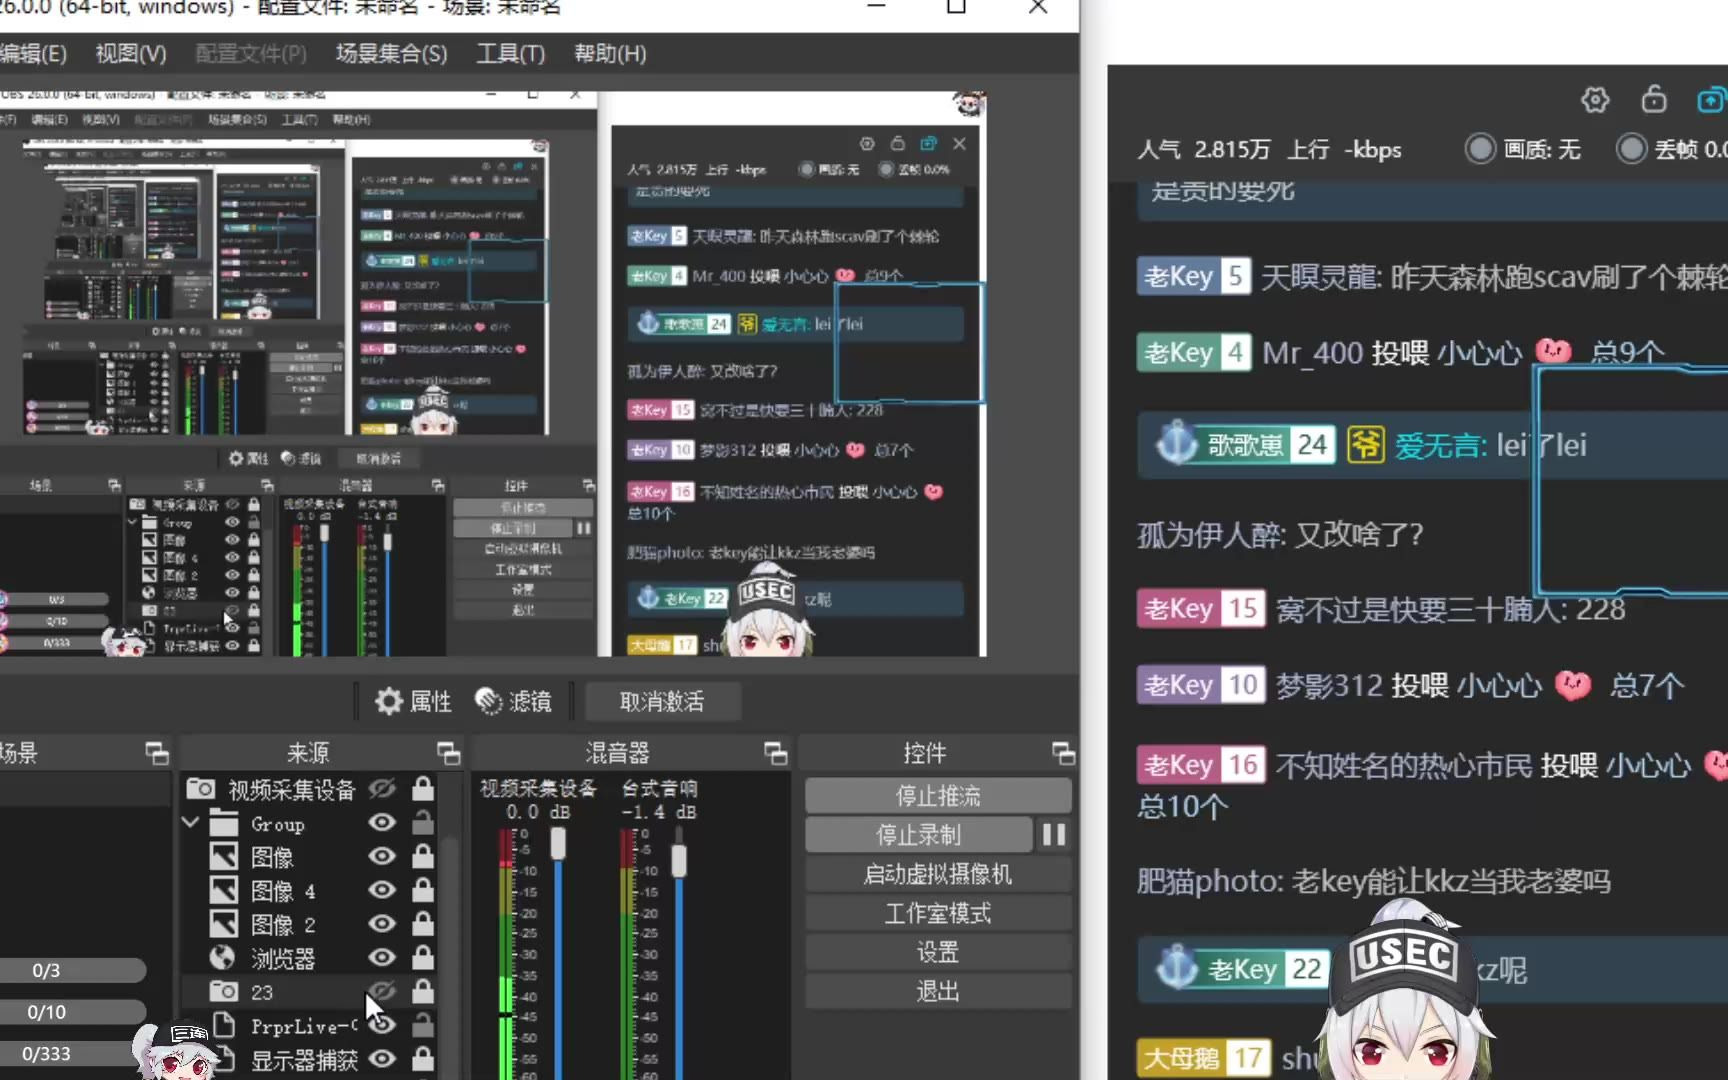Click the blue pop-out window icon in chat overlay
Viewport: 1728px width, 1080px height.
pos(1710,100)
